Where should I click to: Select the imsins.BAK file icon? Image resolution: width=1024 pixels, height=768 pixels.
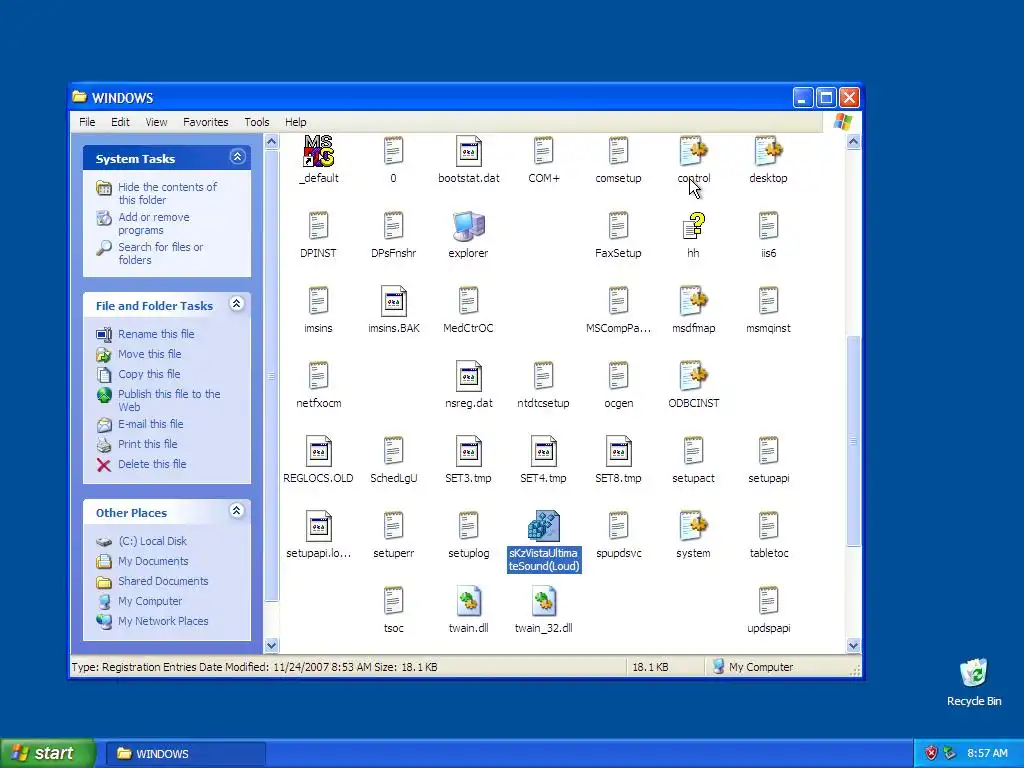pyautogui.click(x=394, y=301)
